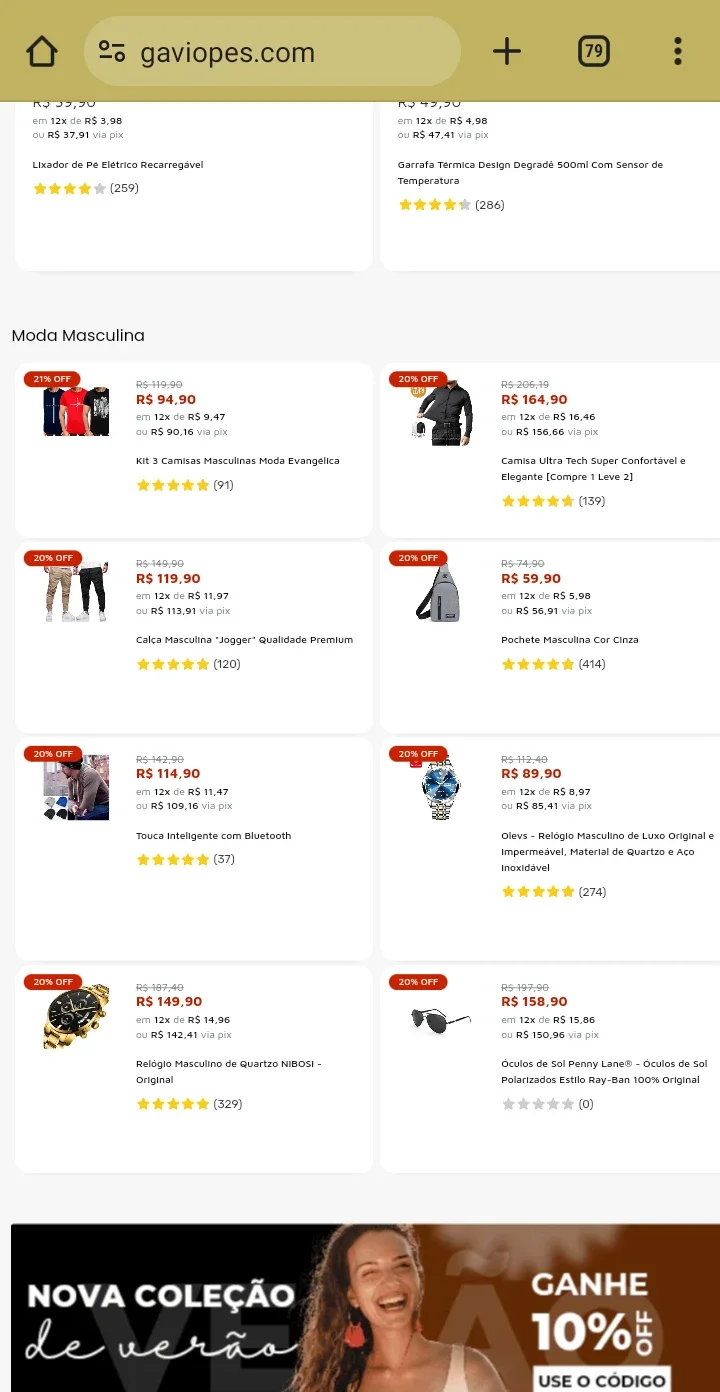Open the black Camisa Ultra Tech image
The height and width of the screenshot is (1392, 720).
(x=441, y=411)
